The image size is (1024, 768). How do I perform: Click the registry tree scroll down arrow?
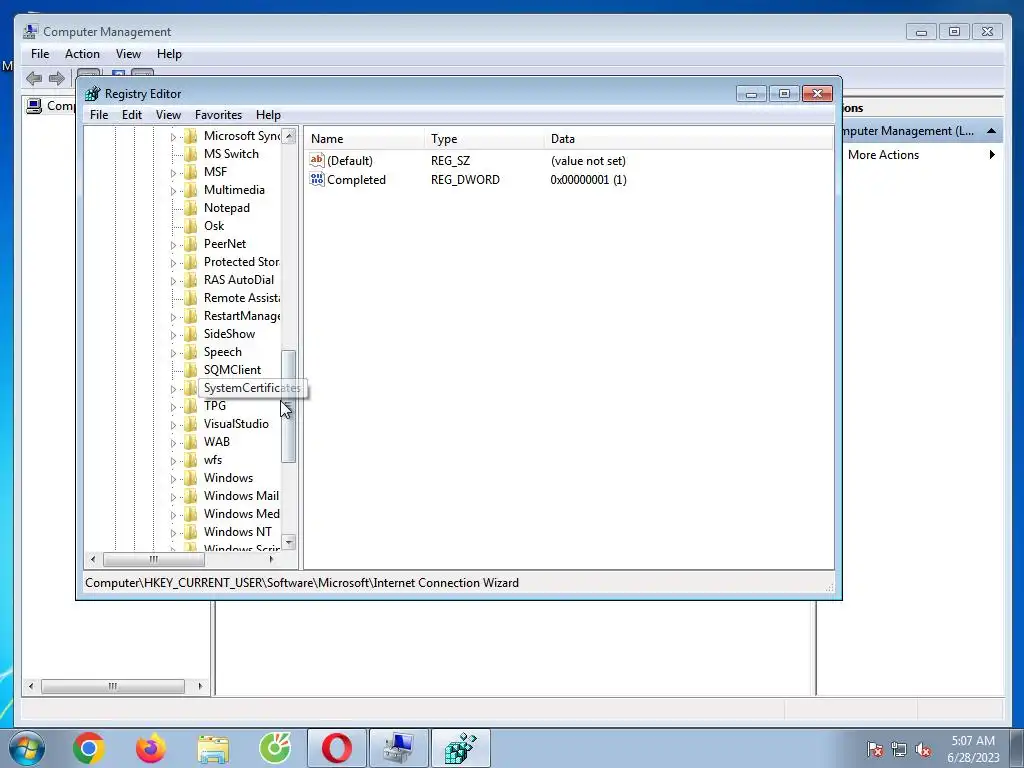pyautogui.click(x=289, y=542)
